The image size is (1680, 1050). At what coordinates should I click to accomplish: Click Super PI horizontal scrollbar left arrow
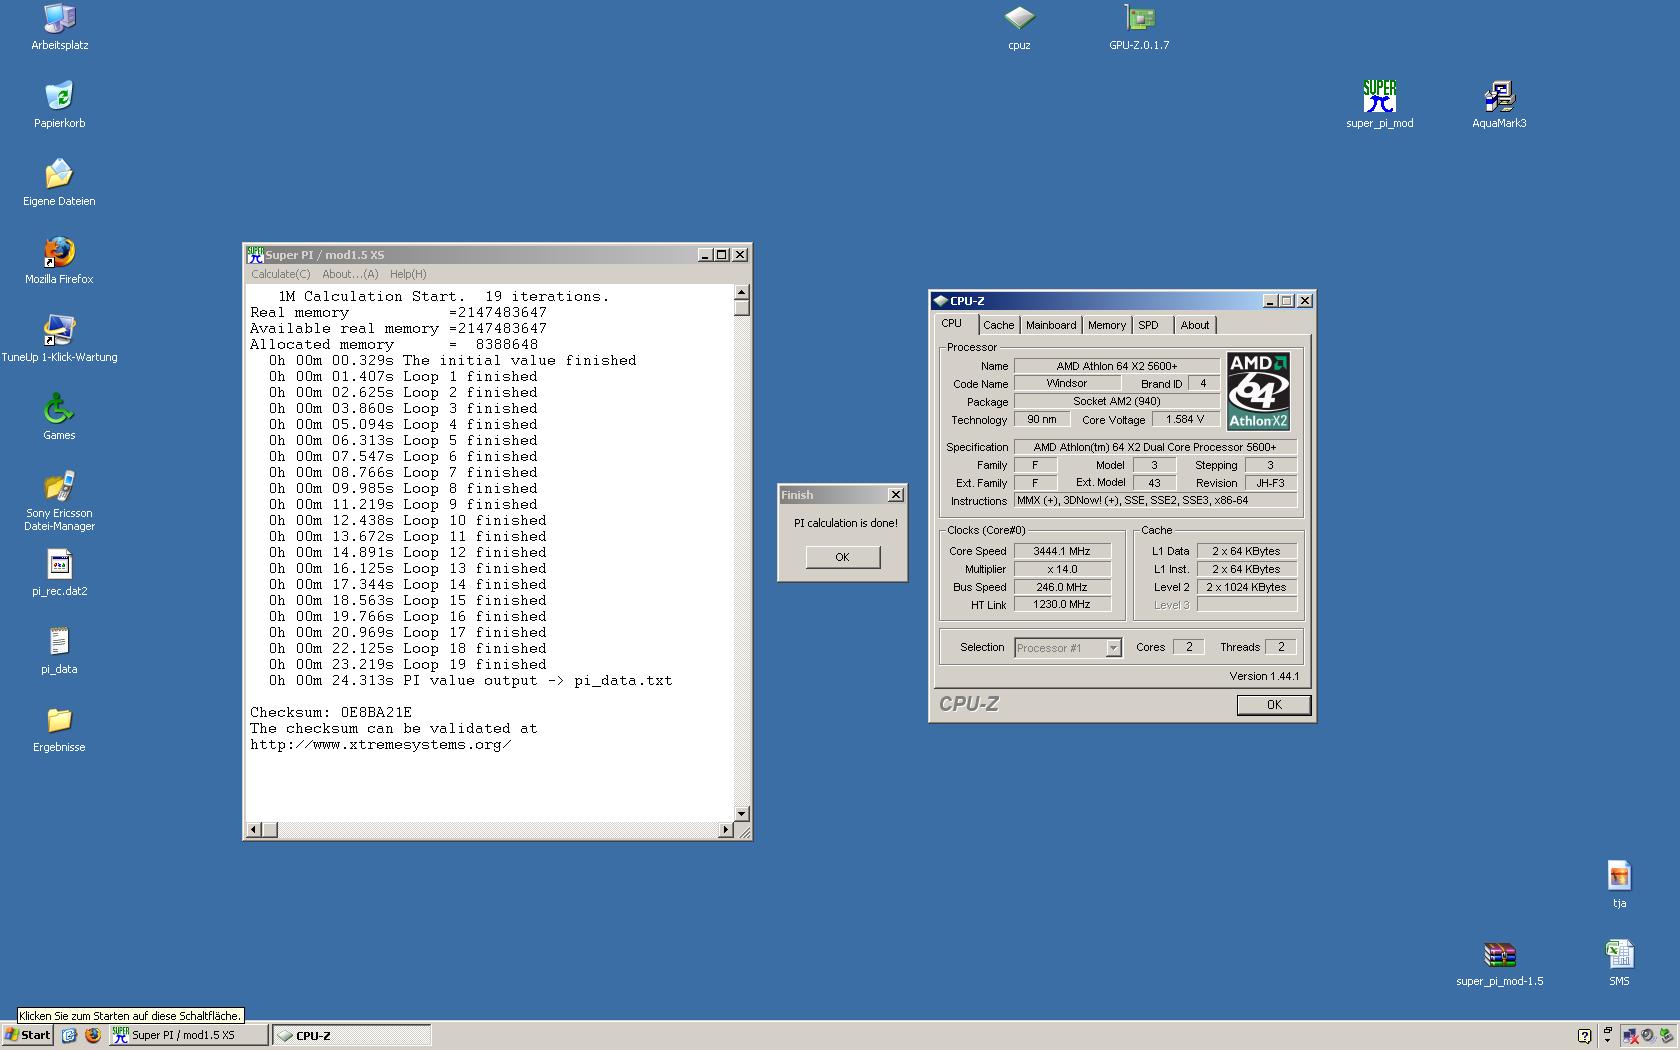254,830
